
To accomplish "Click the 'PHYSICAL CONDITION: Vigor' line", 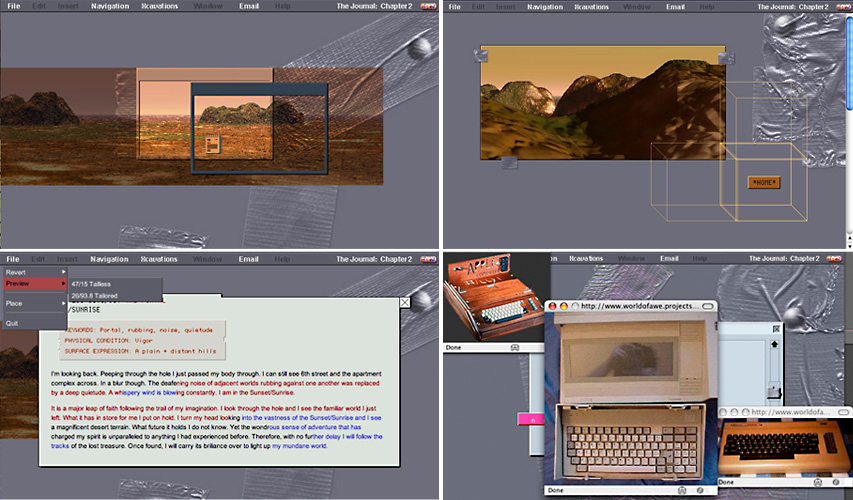I will [108, 341].
